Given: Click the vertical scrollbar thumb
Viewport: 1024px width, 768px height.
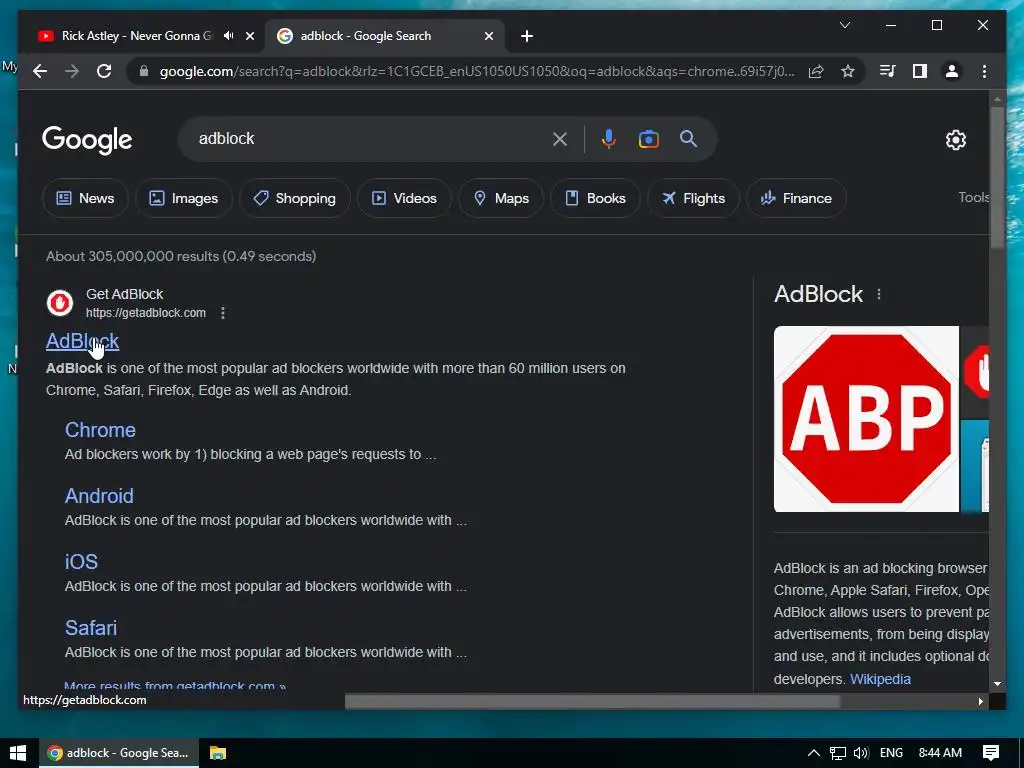Looking at the screenshot, I should 997,176.
